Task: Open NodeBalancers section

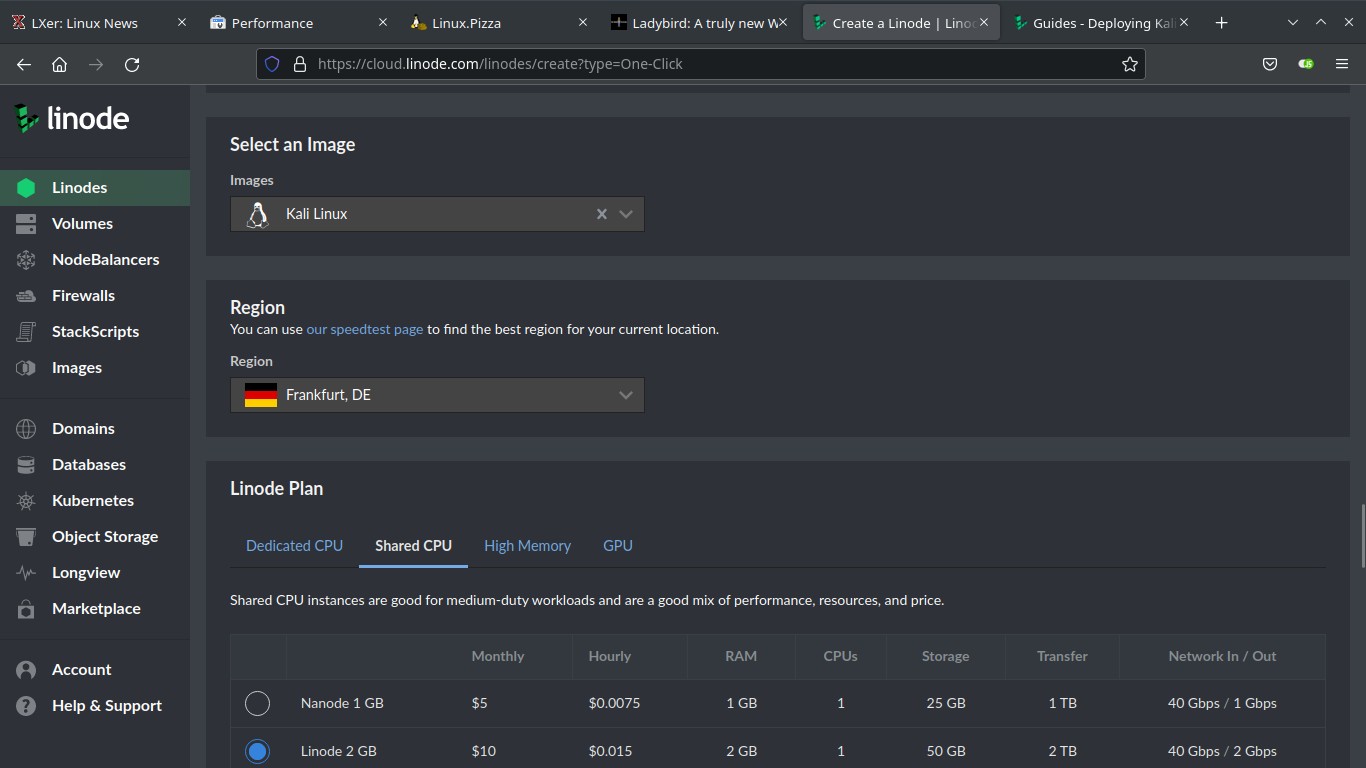Action: pyautogui.click(x=95, y=260)
